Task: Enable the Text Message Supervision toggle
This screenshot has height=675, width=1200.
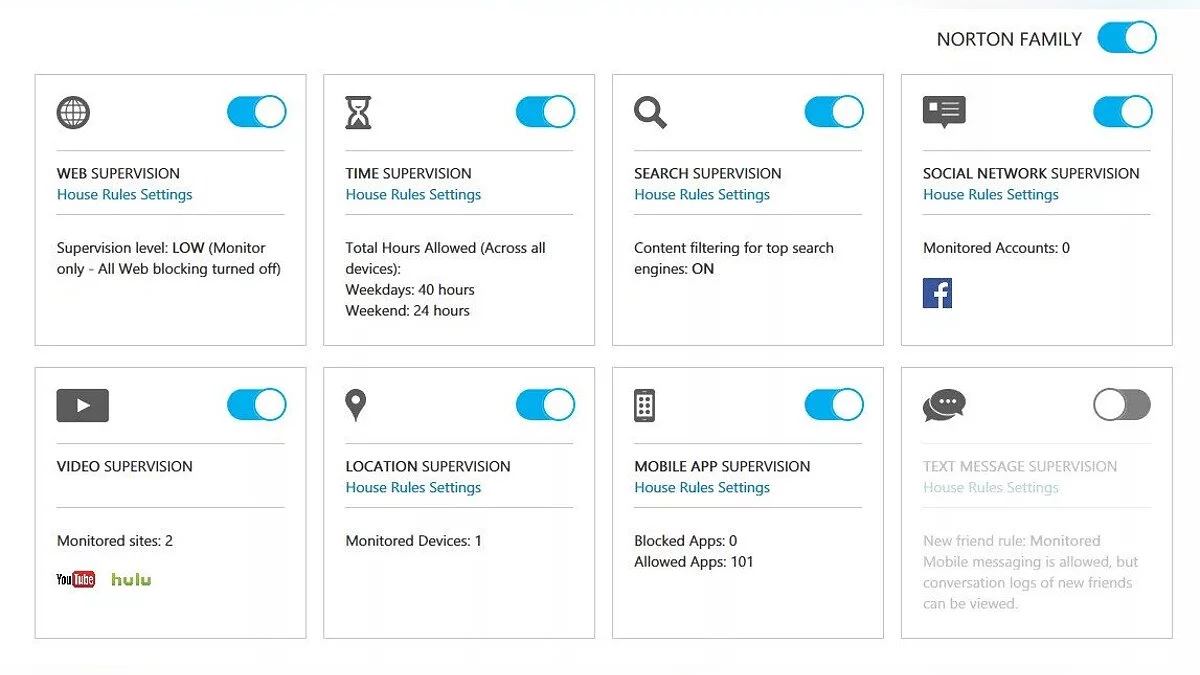Action: 1122,405
